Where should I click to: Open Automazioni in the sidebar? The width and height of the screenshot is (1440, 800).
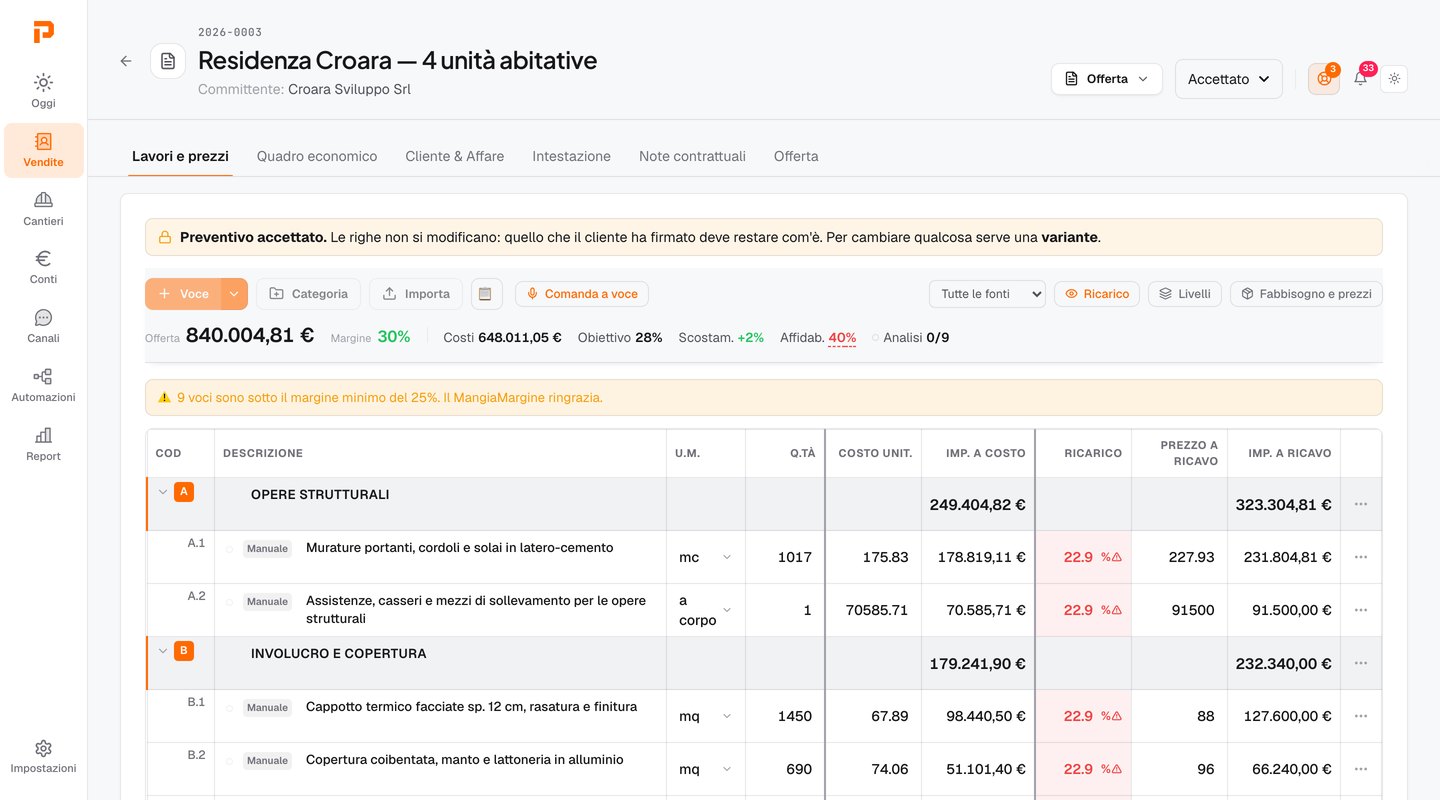coord(43,385)
